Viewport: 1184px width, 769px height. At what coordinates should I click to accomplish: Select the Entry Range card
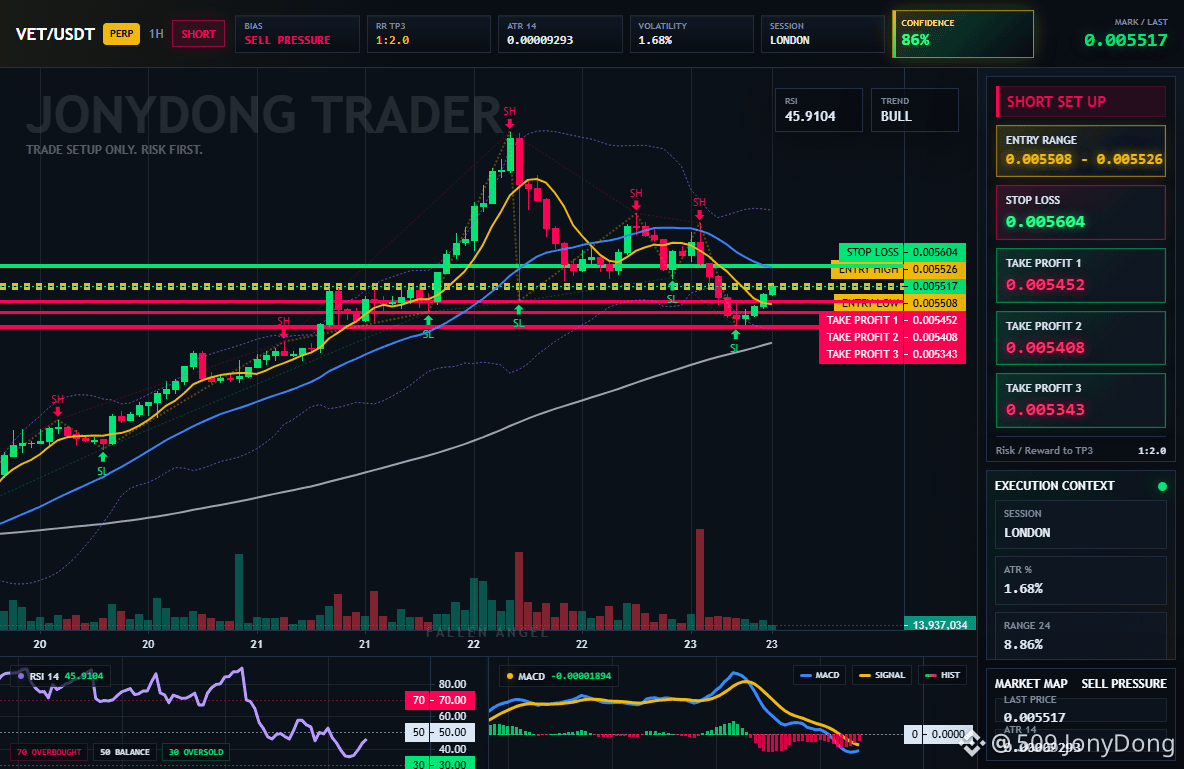click(x=1081, y=151)
